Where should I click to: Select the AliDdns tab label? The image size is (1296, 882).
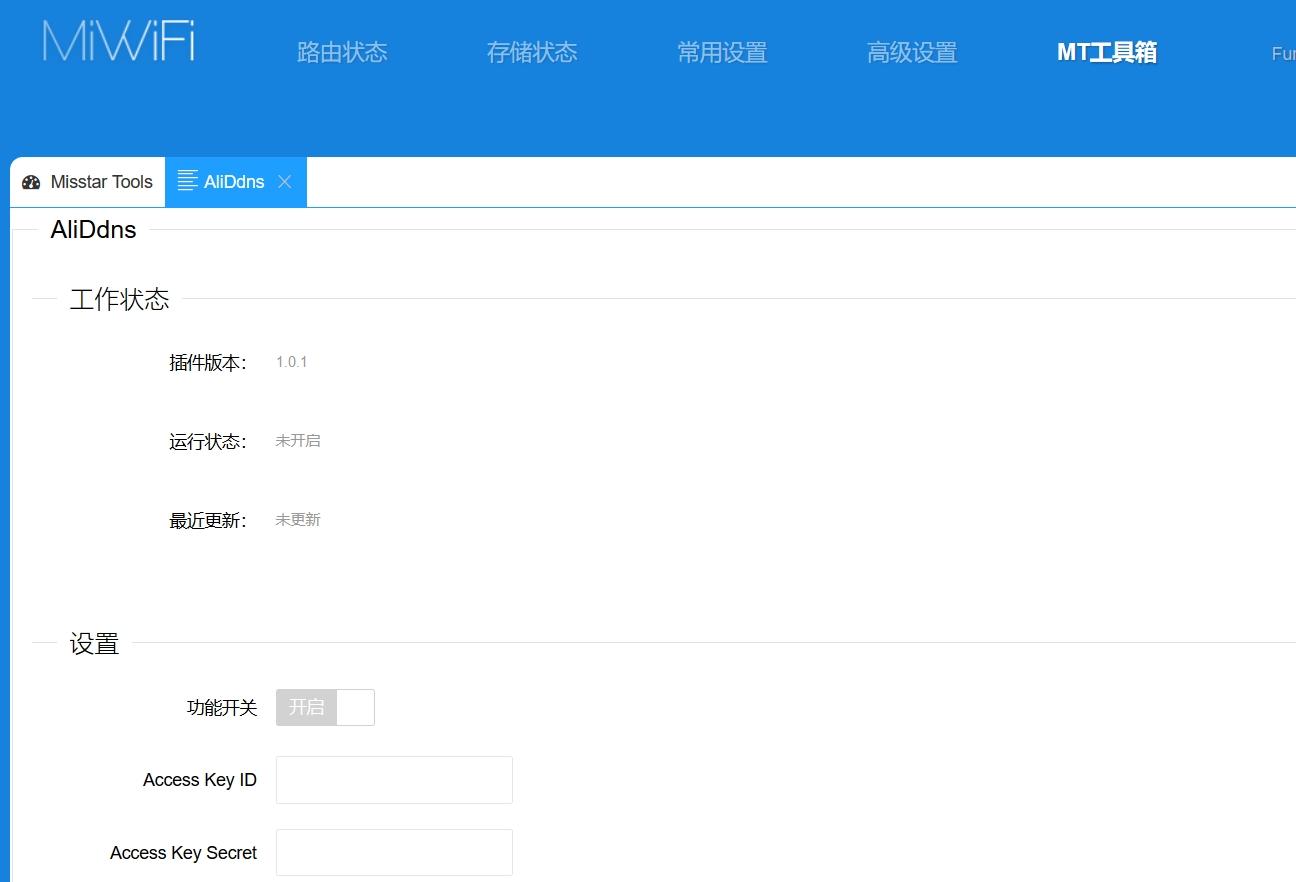point(234,182)
